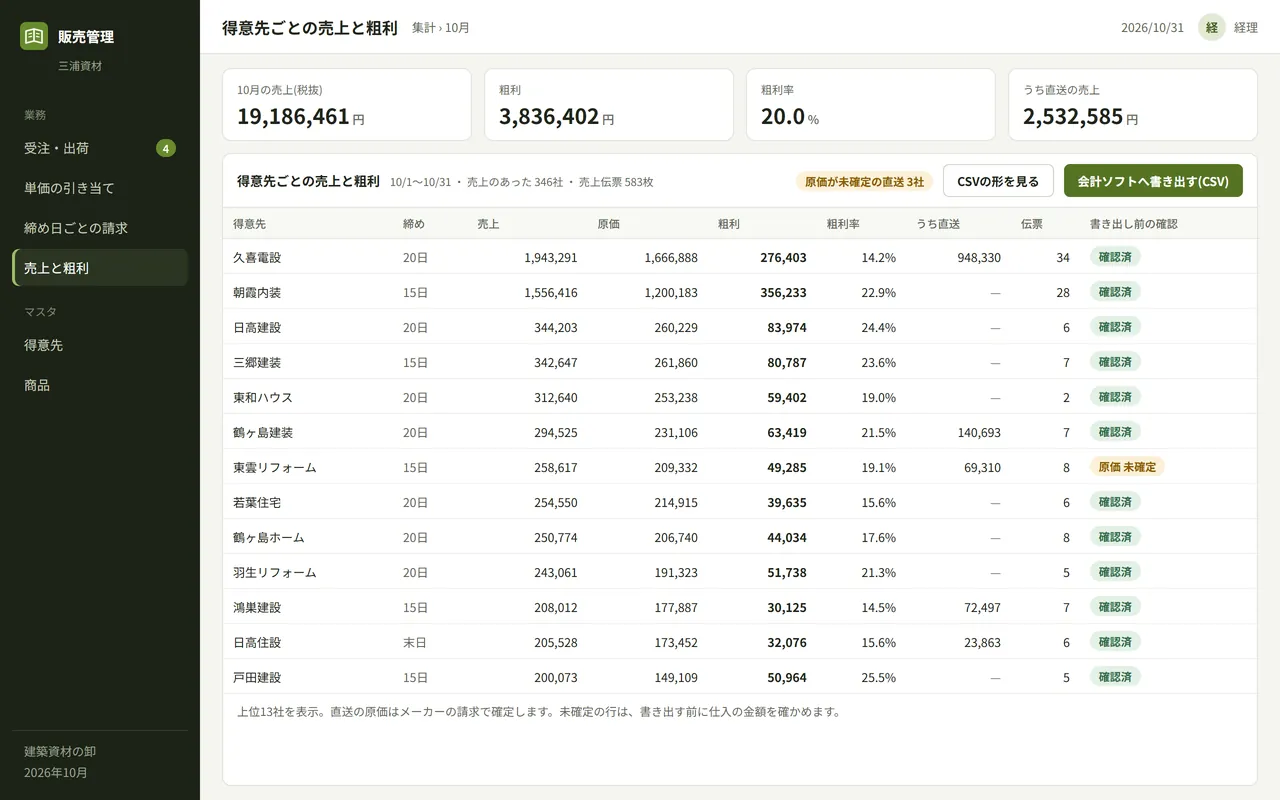The width and height of the screenshot is (1280, 800).
Task: Go to 単価の引き当て page
Action: 100,188
